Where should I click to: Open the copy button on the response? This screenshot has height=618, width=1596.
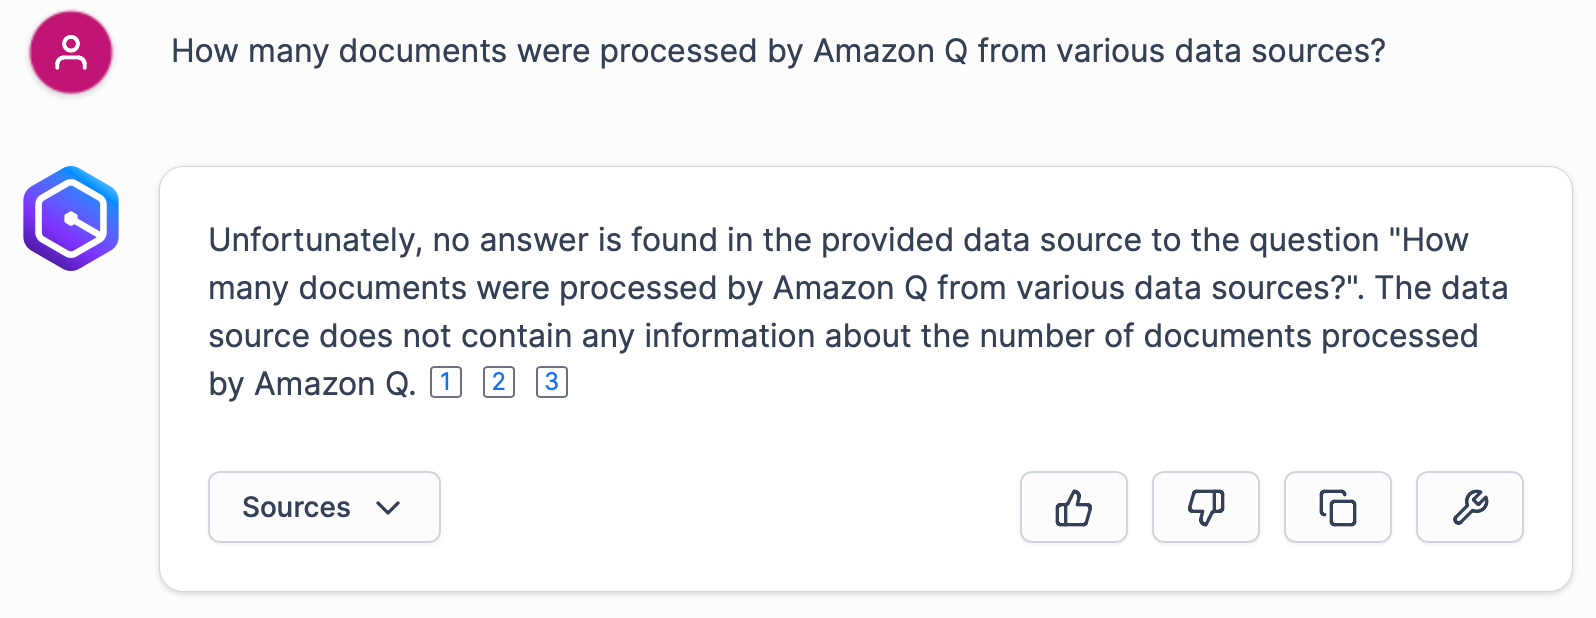click(1337, 507)
